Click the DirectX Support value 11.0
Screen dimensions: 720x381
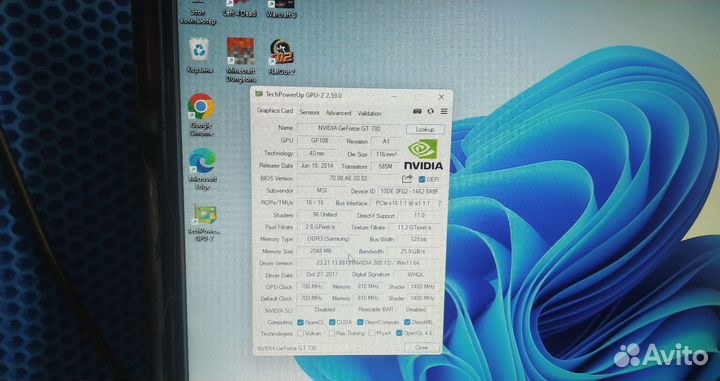click(419, 215)
